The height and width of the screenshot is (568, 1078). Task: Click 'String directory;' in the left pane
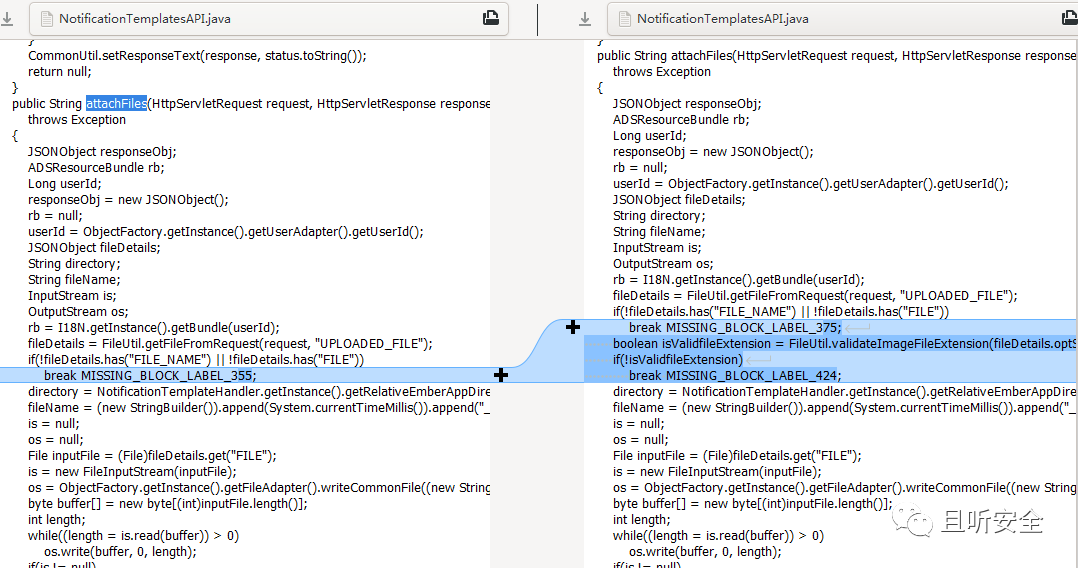(74, 263)
